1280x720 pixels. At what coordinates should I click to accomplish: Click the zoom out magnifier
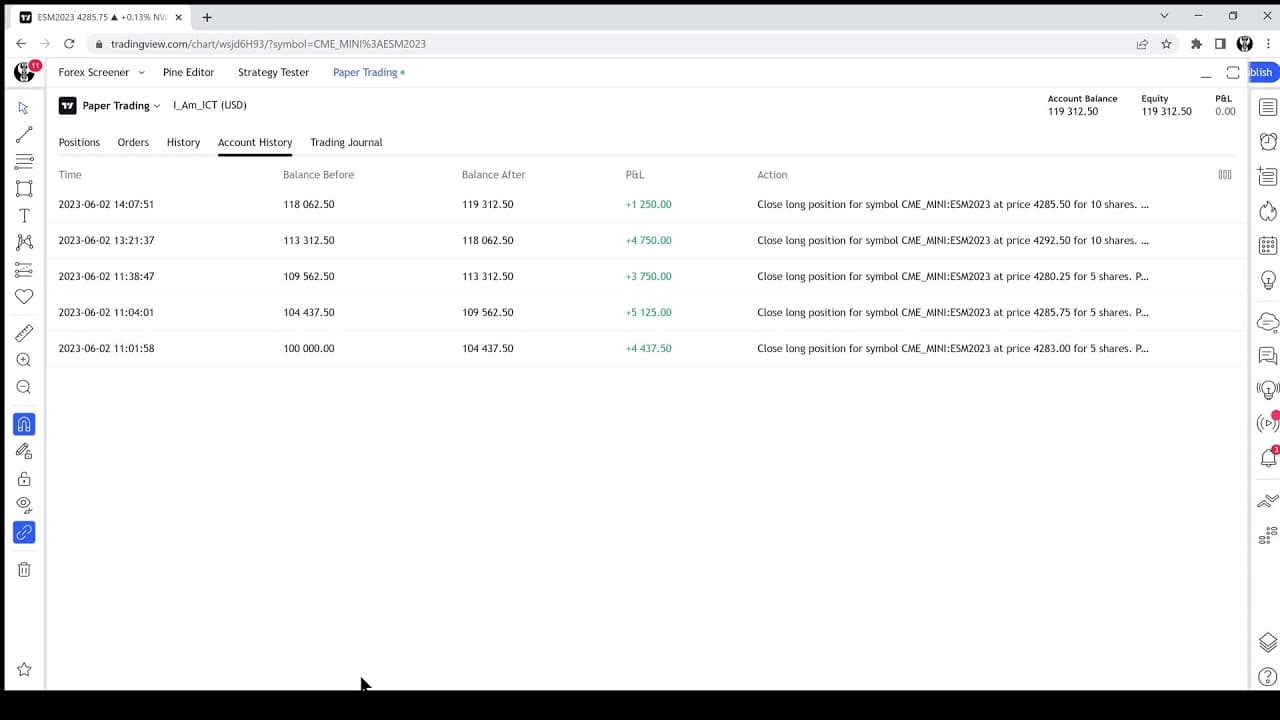[x=24, y=387]
